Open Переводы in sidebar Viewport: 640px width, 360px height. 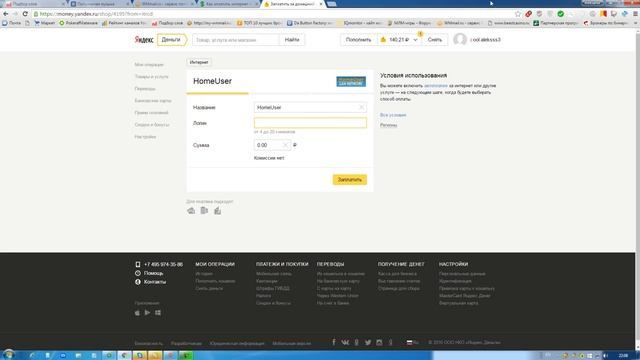(145, 89)
